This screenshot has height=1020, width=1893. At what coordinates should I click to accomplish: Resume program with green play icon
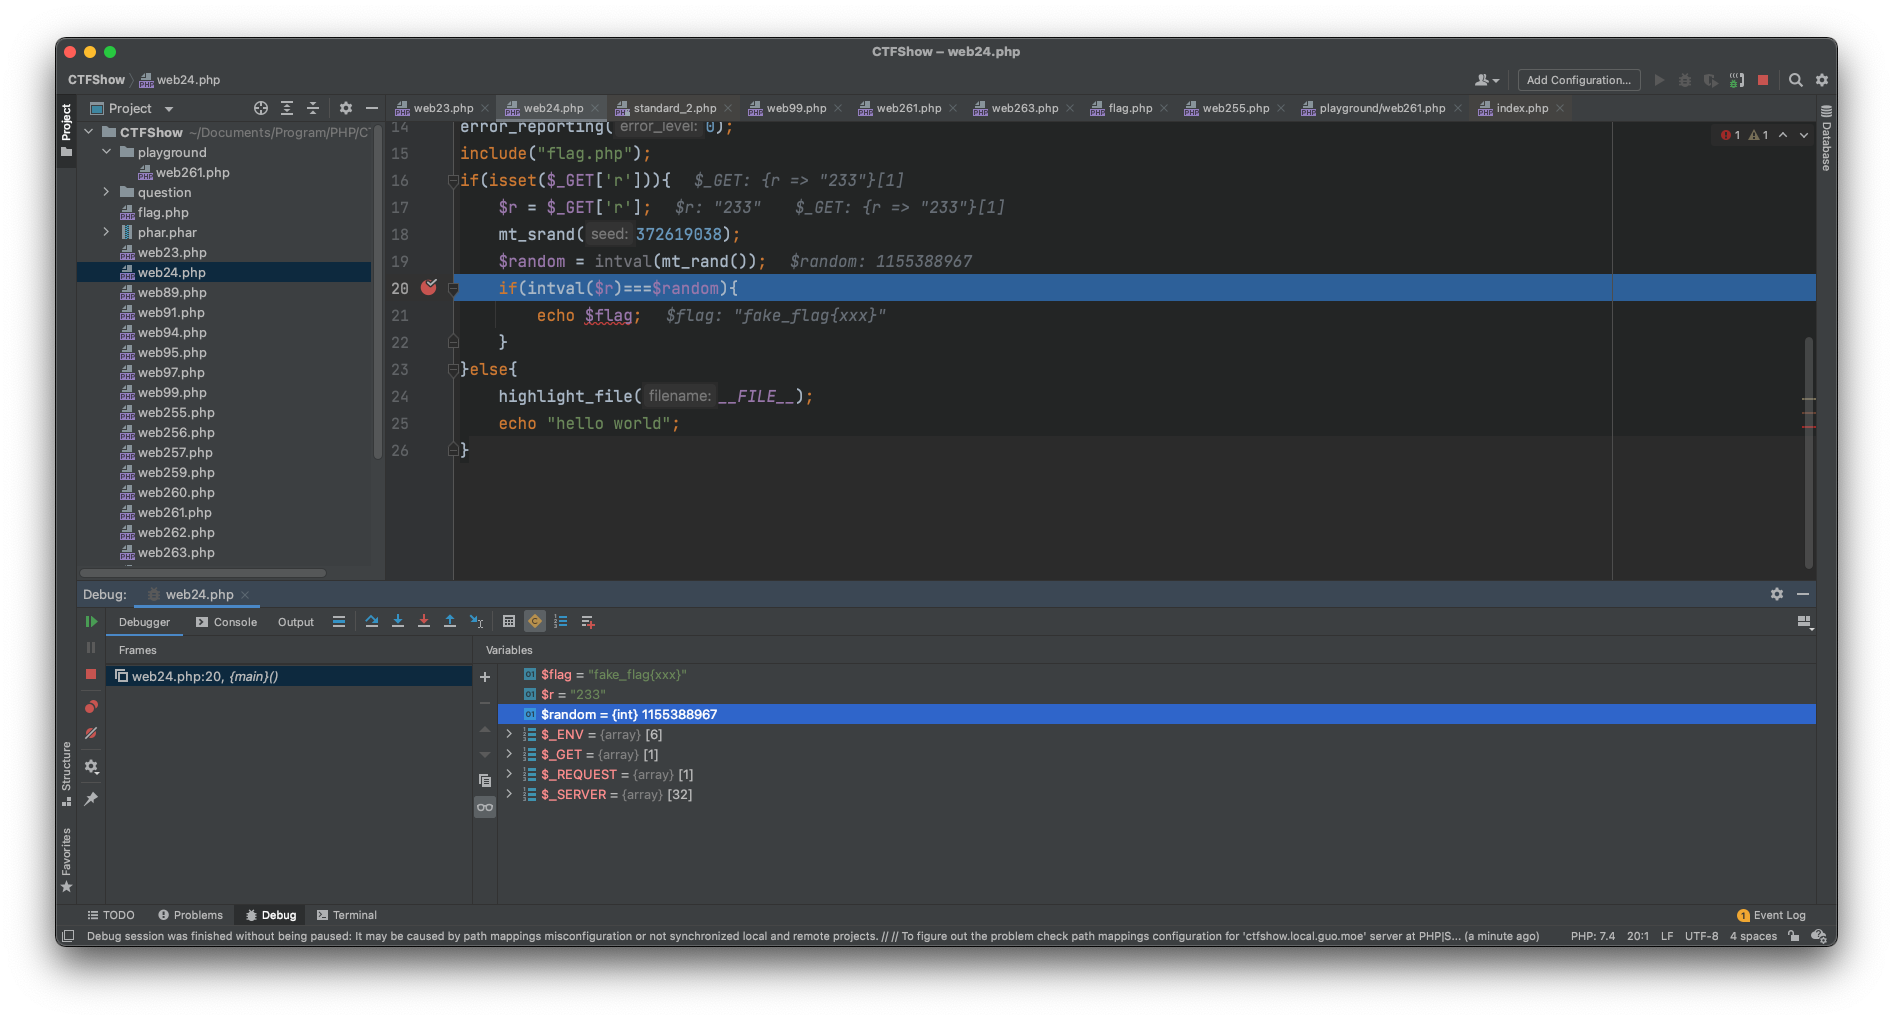[91, 621]
